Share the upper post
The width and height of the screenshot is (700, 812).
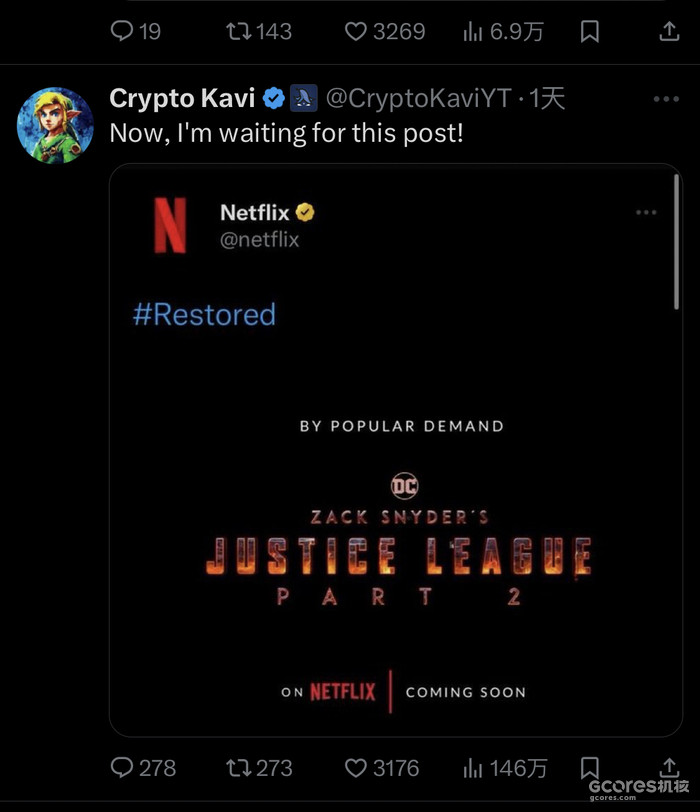click(x=669, y=32)
